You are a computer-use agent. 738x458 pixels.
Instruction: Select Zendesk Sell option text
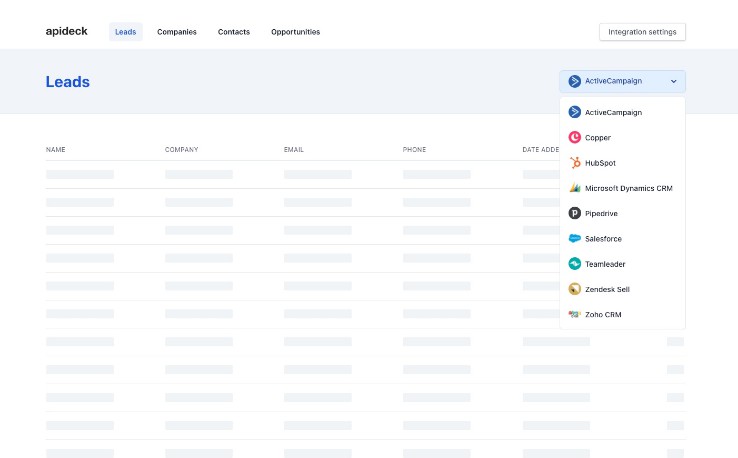pos(607,289)
